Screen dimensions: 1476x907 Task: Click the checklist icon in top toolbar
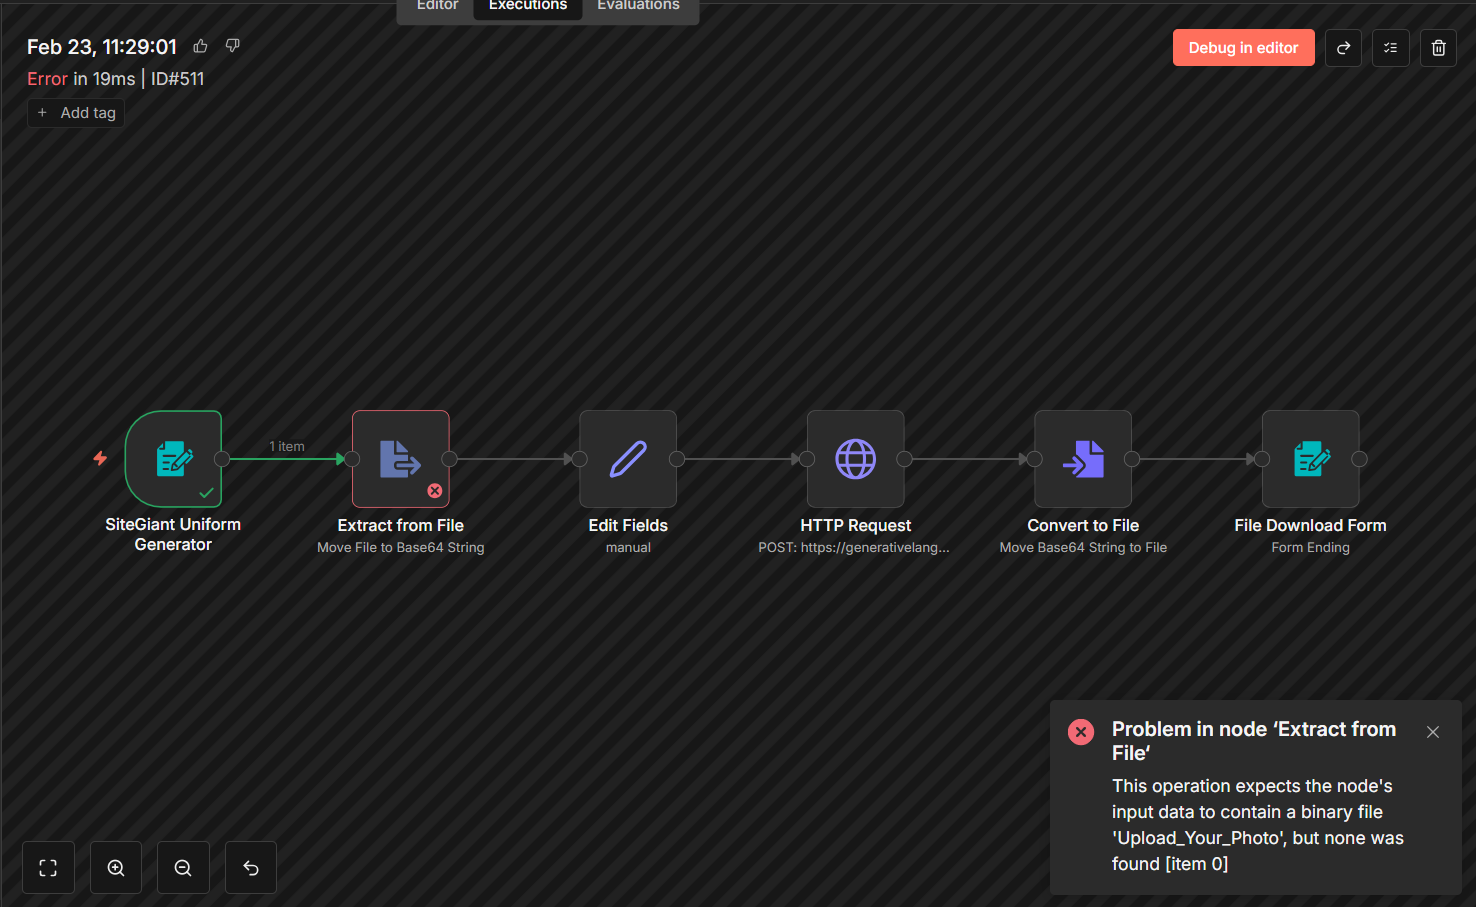pos(1390,48)
